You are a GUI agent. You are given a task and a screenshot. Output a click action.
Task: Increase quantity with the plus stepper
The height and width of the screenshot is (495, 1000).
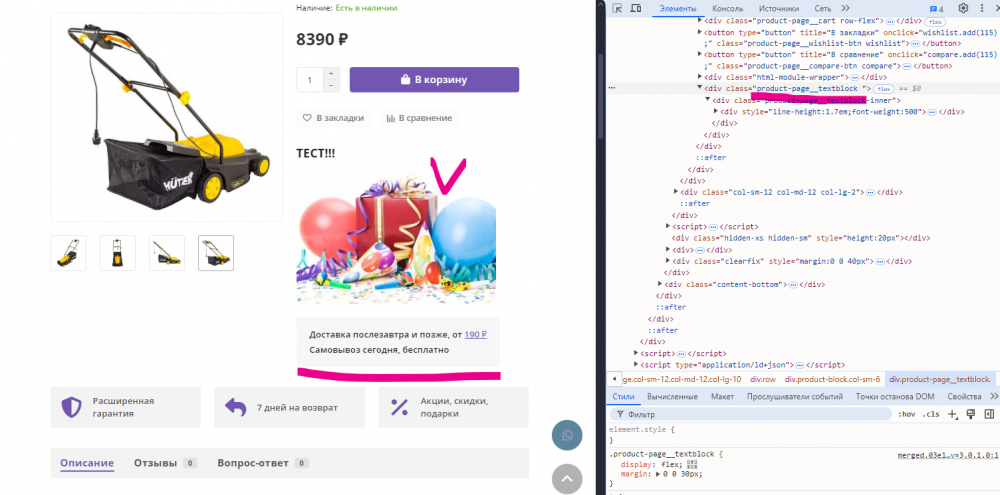tap(331, 73)
